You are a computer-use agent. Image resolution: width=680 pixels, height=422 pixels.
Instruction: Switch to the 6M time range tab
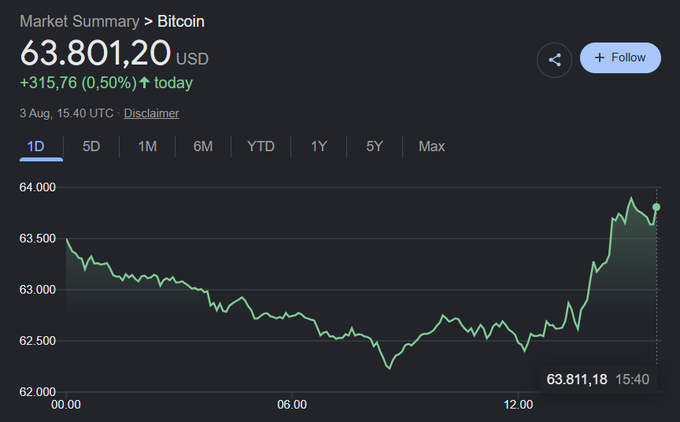click(x=203, y=147)
